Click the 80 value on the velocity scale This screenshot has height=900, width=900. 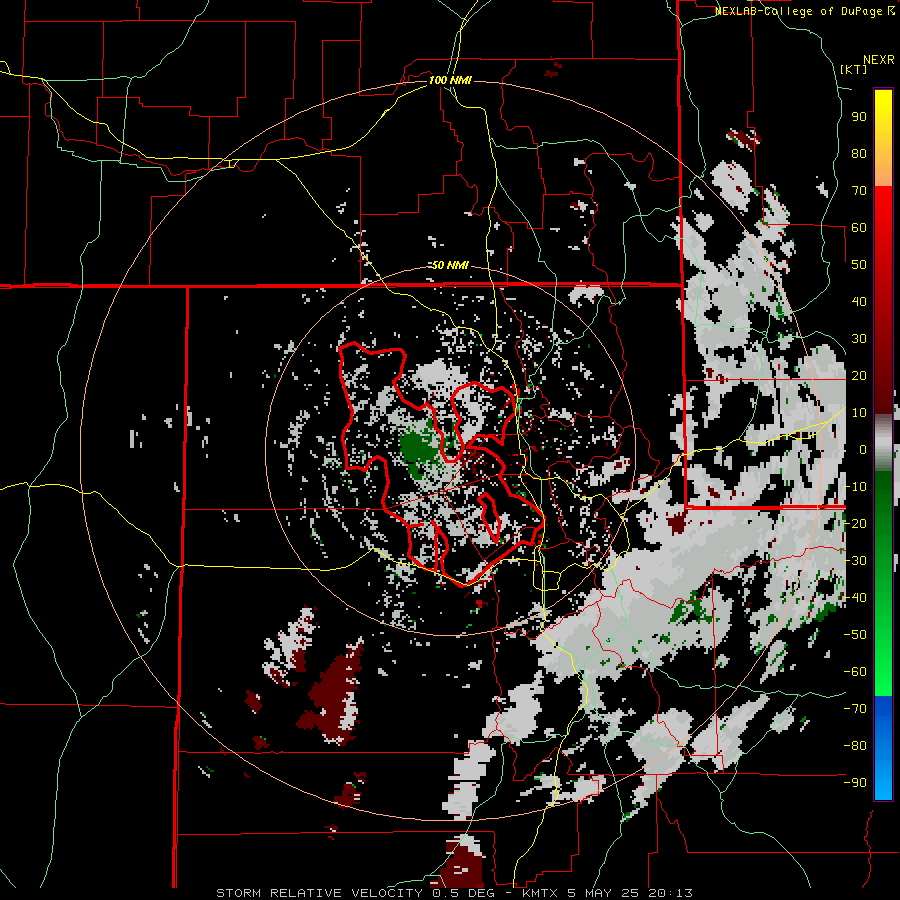(859, 153)
